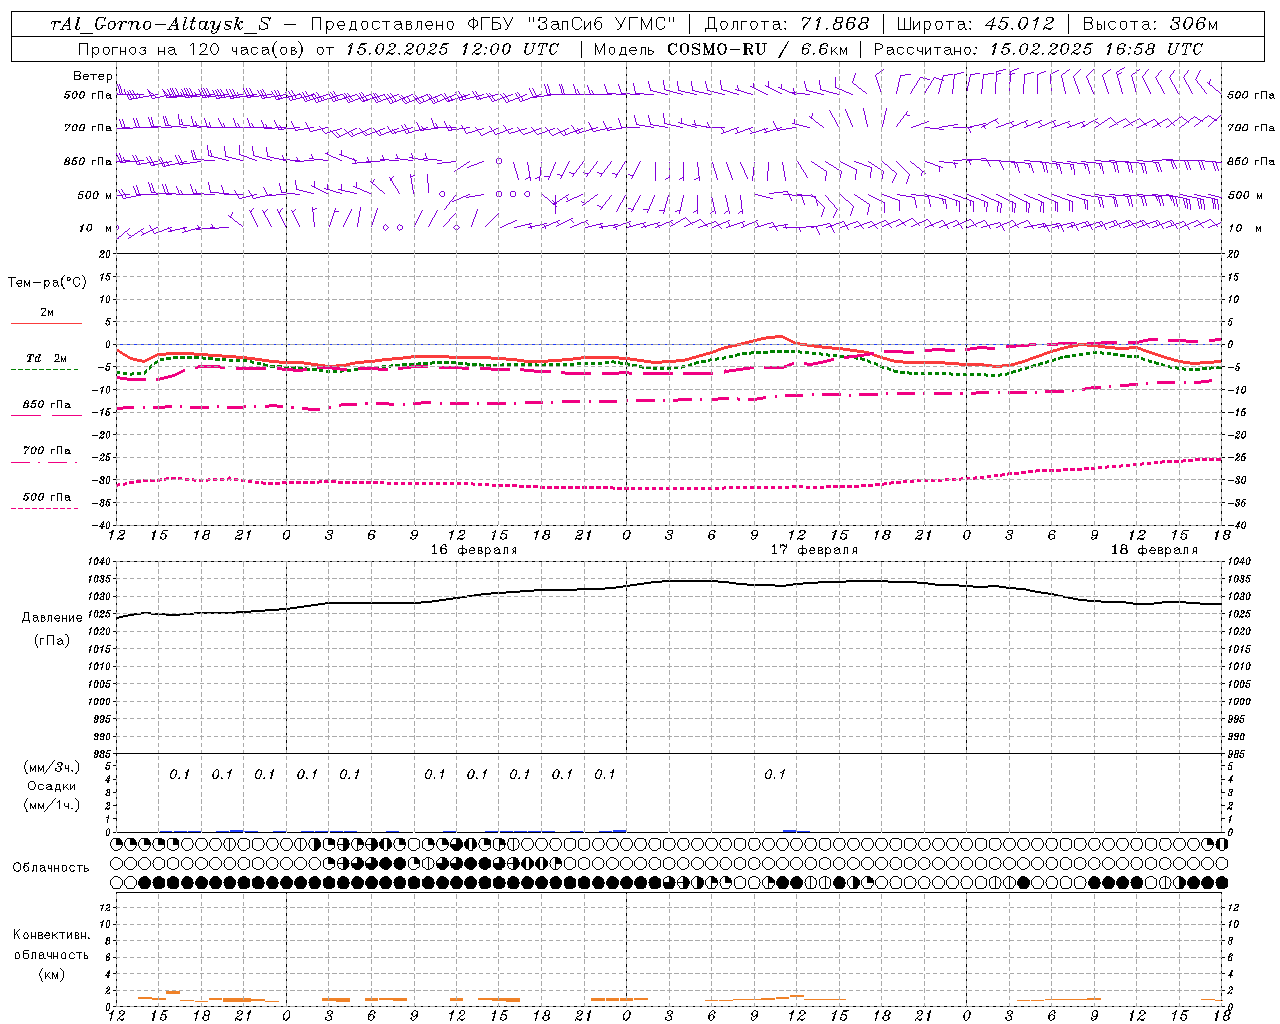Click the Модель COSMO-RU / 6.6км label
1280x1024 pixels.
pyautogui.click(x=721, y=49)
